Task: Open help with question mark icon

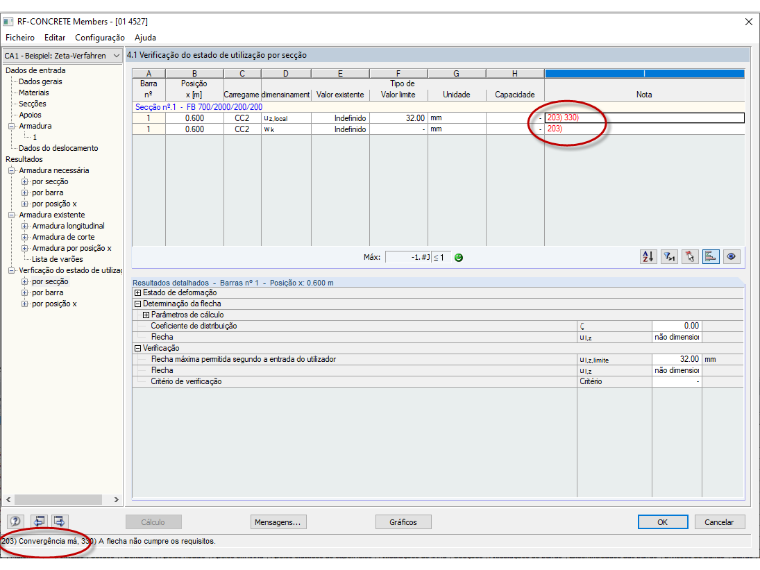Action: coord(15,521)
